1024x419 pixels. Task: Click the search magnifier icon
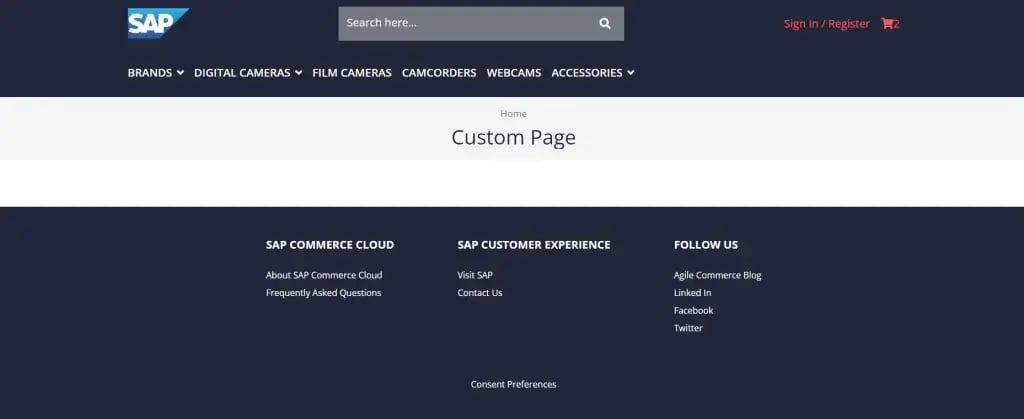(605, 23)
